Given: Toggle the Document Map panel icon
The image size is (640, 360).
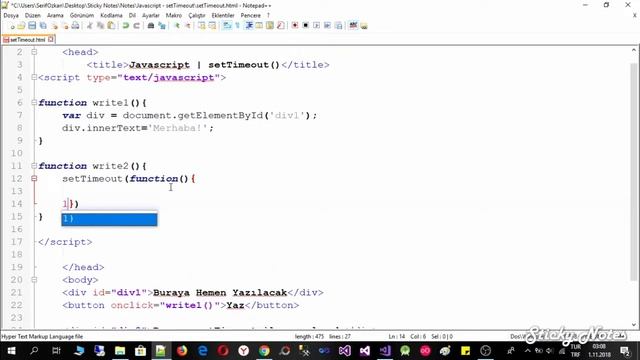Looking at the screenshot, I should (270, 26).
